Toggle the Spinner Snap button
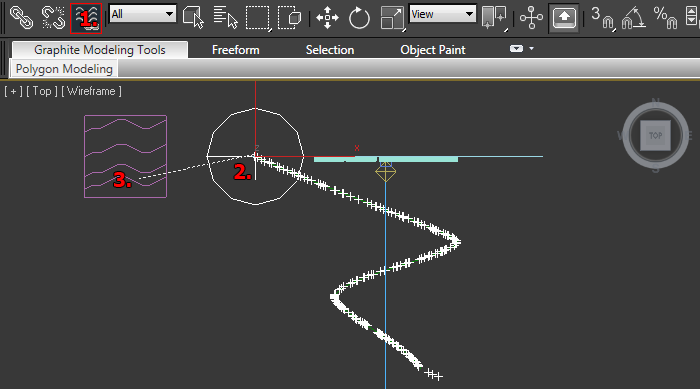Screen dimensions: 700x389 692,18
